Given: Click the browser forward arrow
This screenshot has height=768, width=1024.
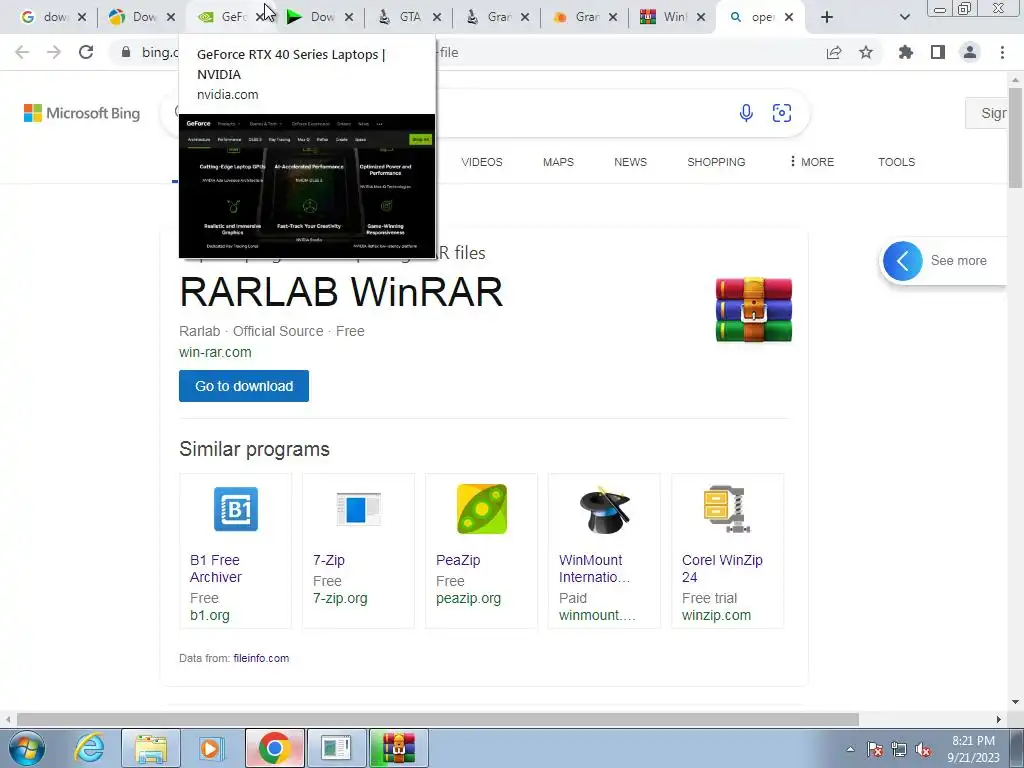Looking at the screenshot, I should click(x=54, y=52).
